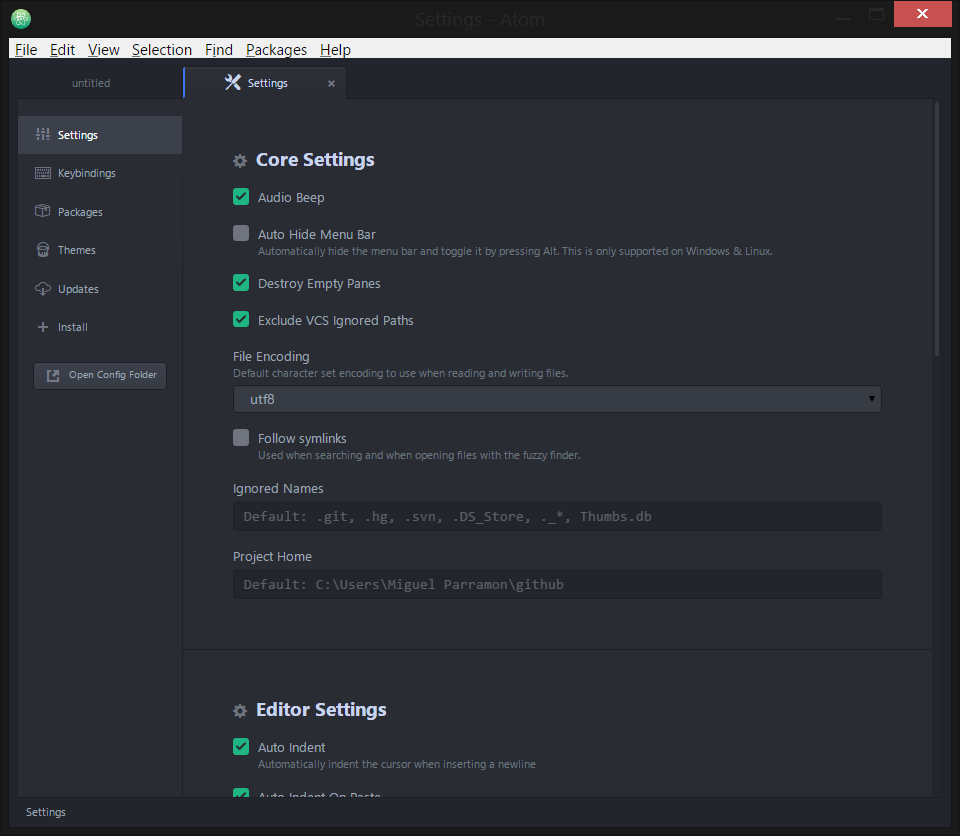Open the File Encoding utf8 dropdown
This screenshot has width=960, height=836.
point(557,399)
